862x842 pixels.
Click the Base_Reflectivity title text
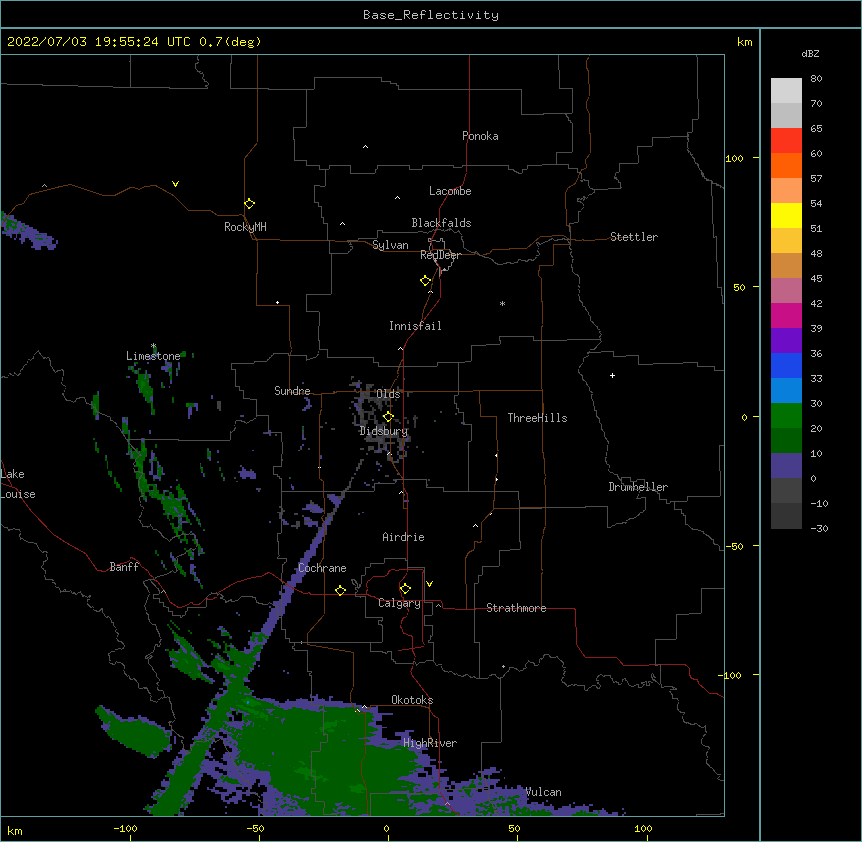[431, 15]
